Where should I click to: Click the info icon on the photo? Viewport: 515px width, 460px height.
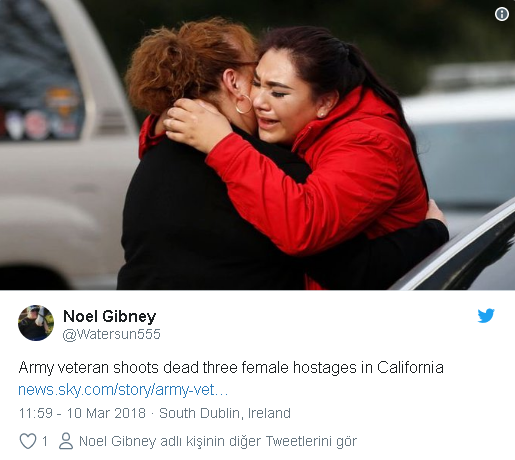click(502, 14)
